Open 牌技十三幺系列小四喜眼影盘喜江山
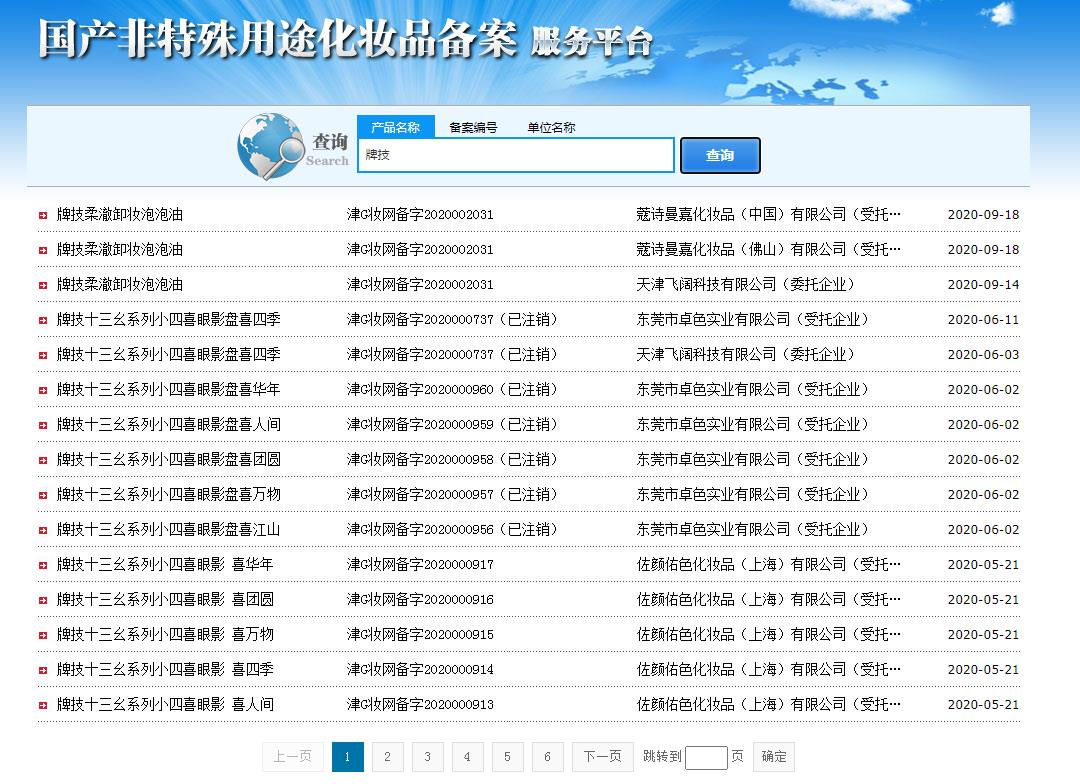The height and width of the screenshot is (784, 1080). [169, 529]
